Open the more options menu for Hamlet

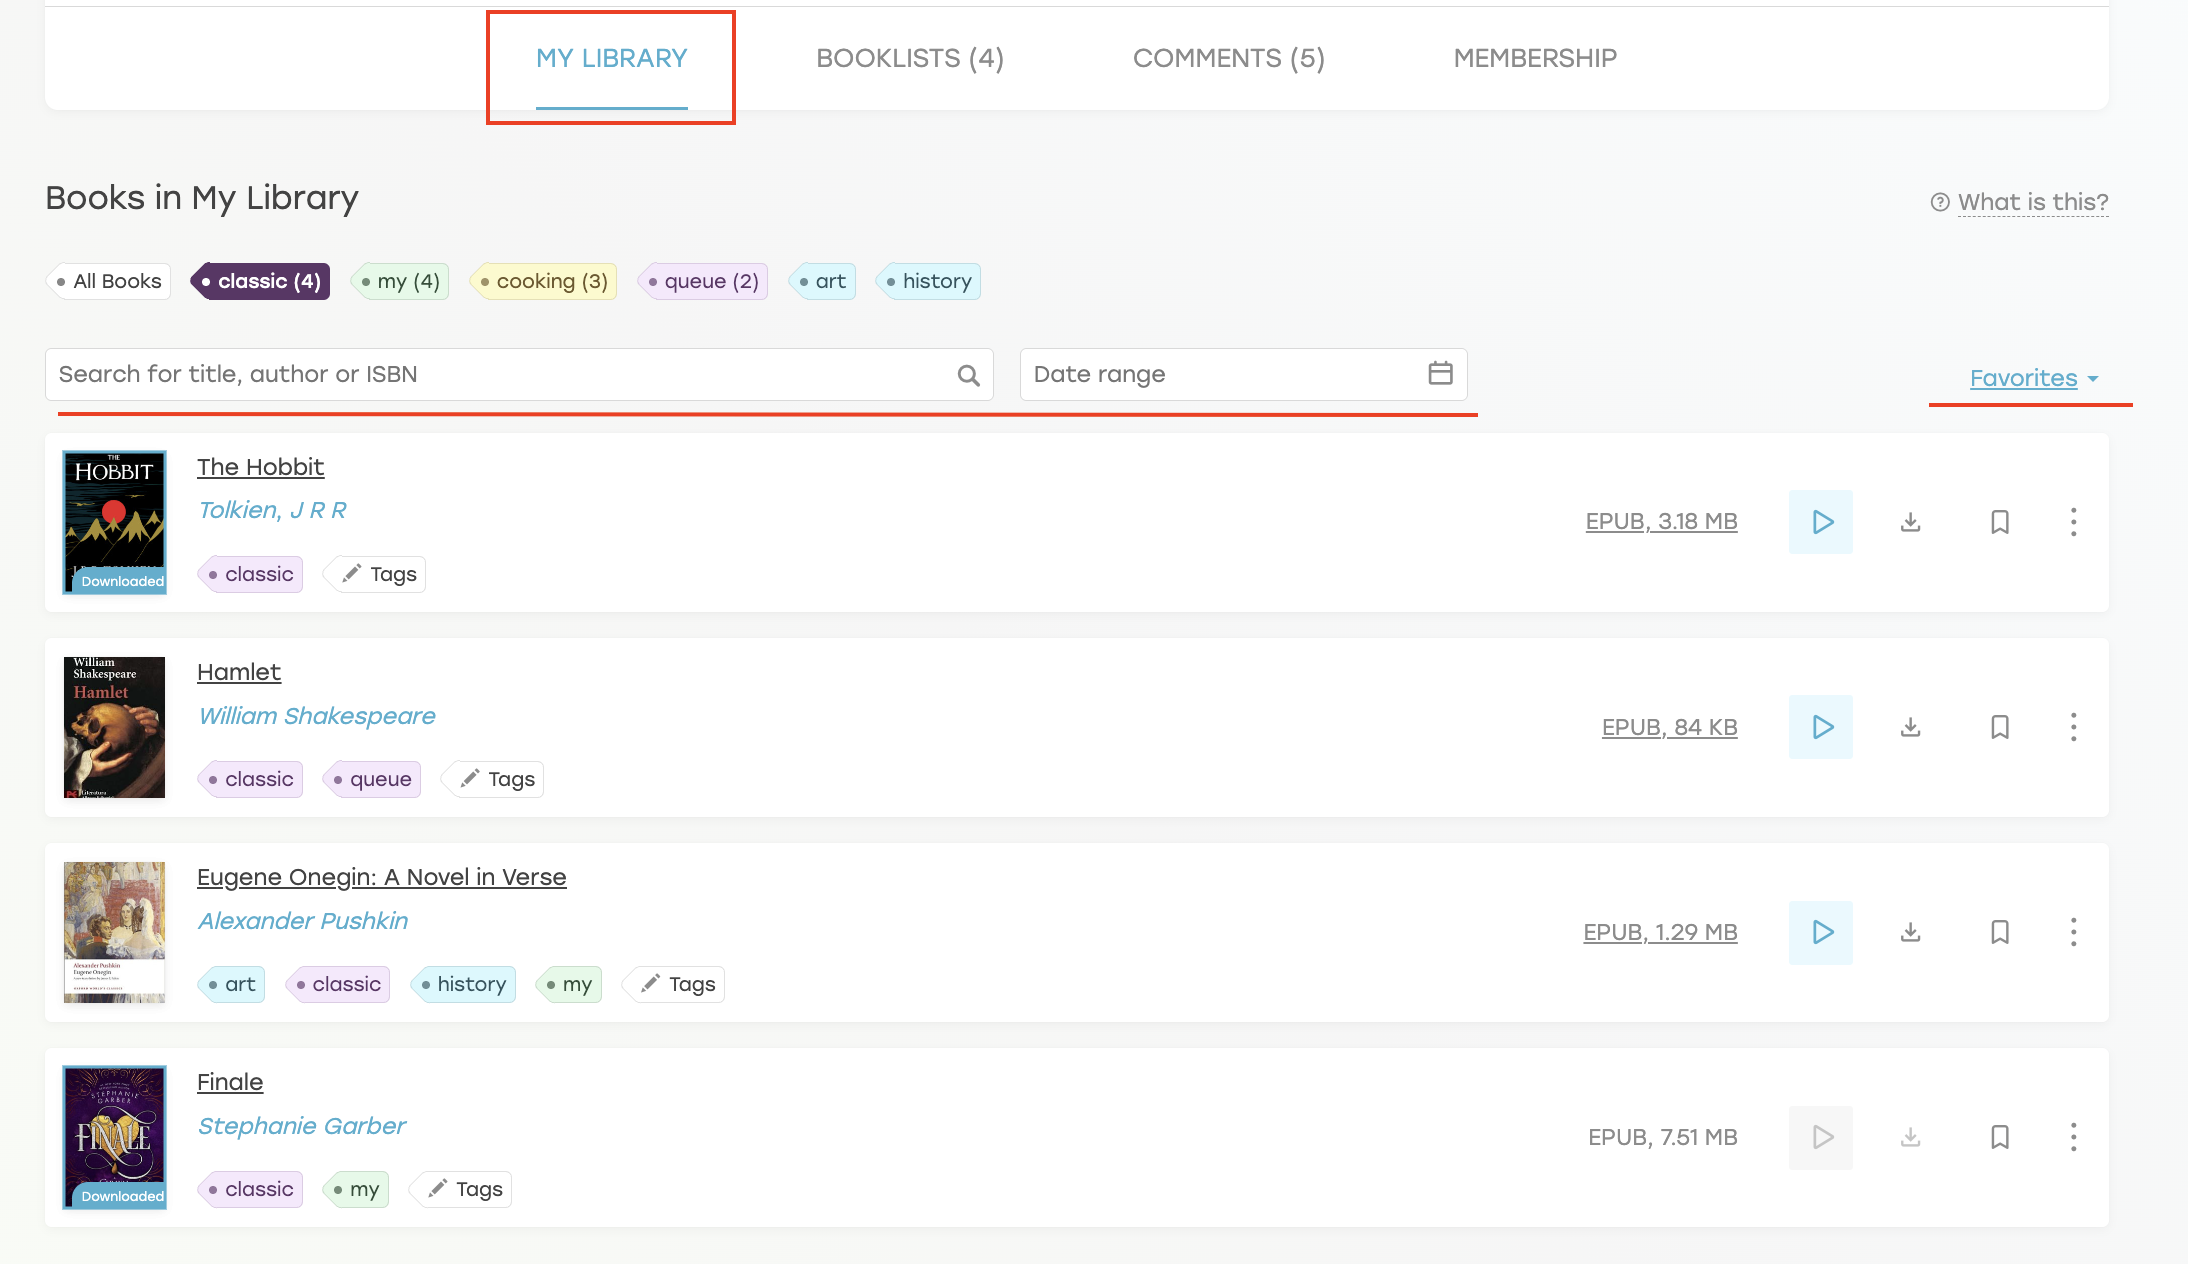point(2073,727)
